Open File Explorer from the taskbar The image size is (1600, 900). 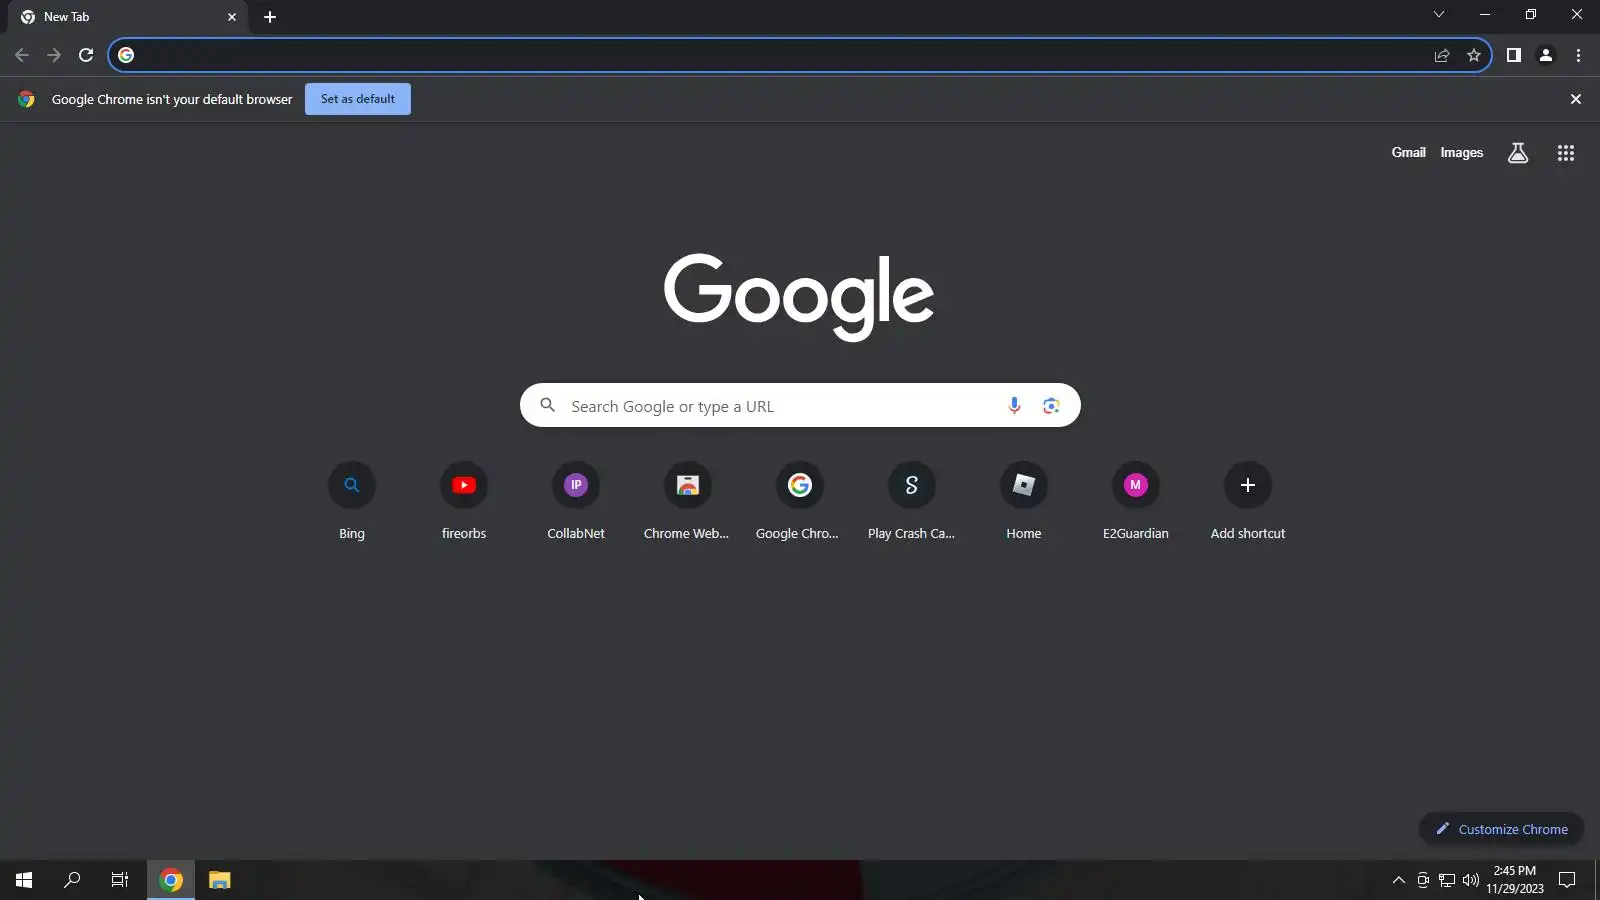(x=220, y=880)
